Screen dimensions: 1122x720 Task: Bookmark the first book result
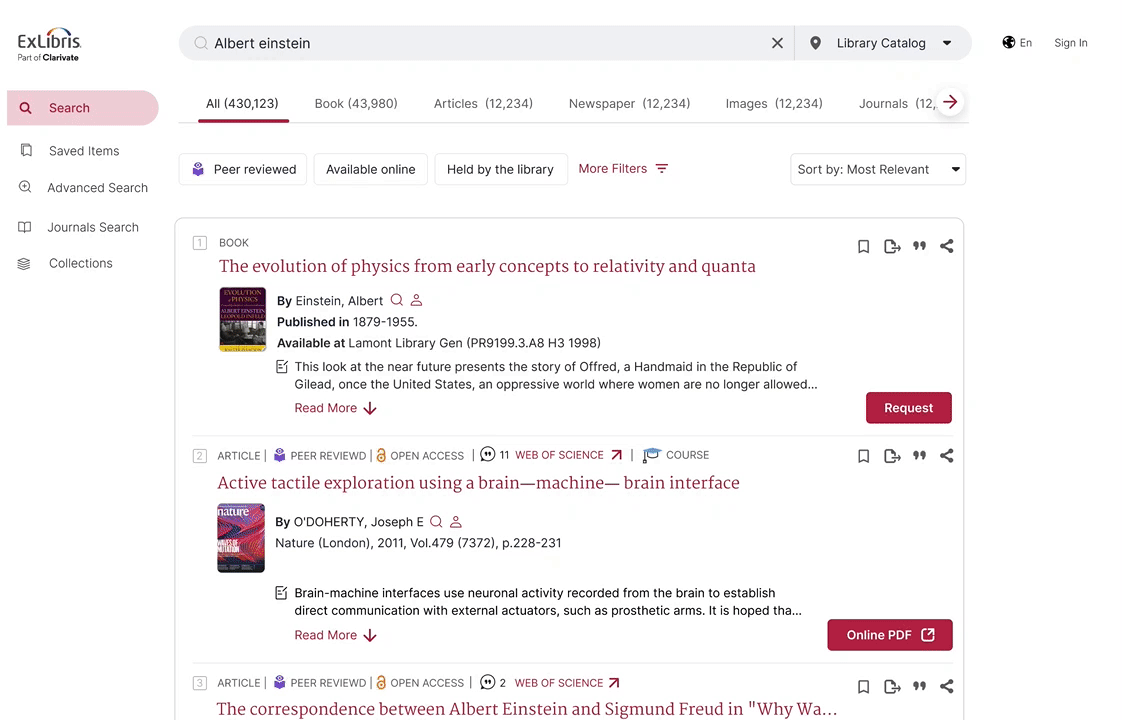[x=863, y=246]
